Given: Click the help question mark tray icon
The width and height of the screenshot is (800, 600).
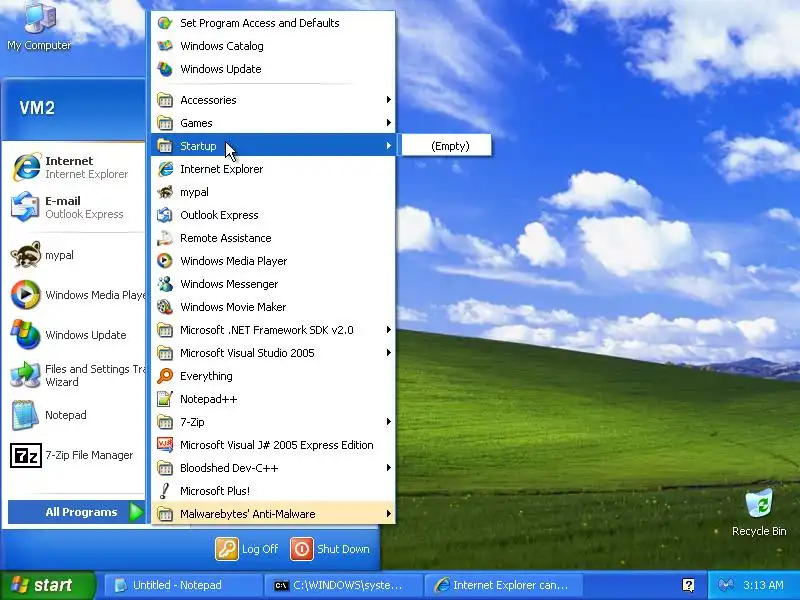Looking at the screenshot, I should pyautogui.click(x=688, y=585).
